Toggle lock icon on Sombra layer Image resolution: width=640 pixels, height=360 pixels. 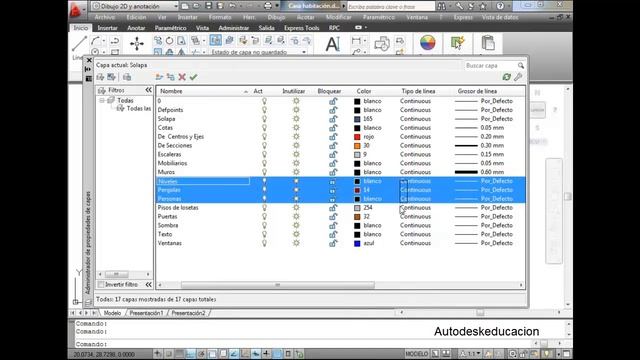tap(333, 225)
